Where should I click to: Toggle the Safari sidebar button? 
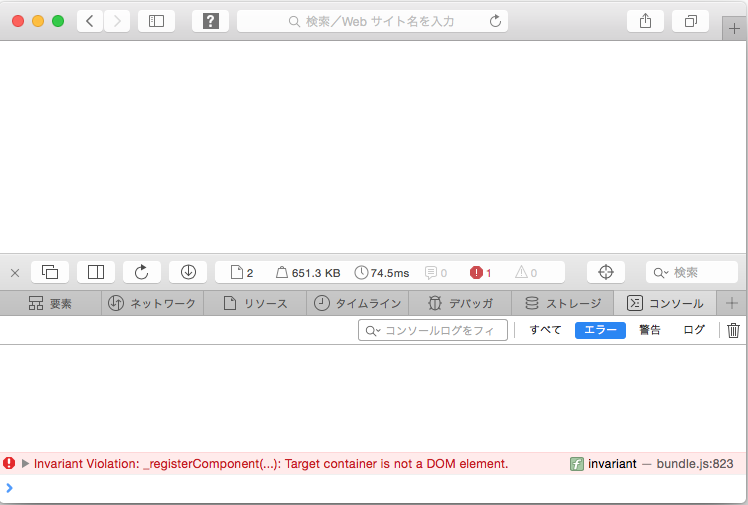click(156, 21)
